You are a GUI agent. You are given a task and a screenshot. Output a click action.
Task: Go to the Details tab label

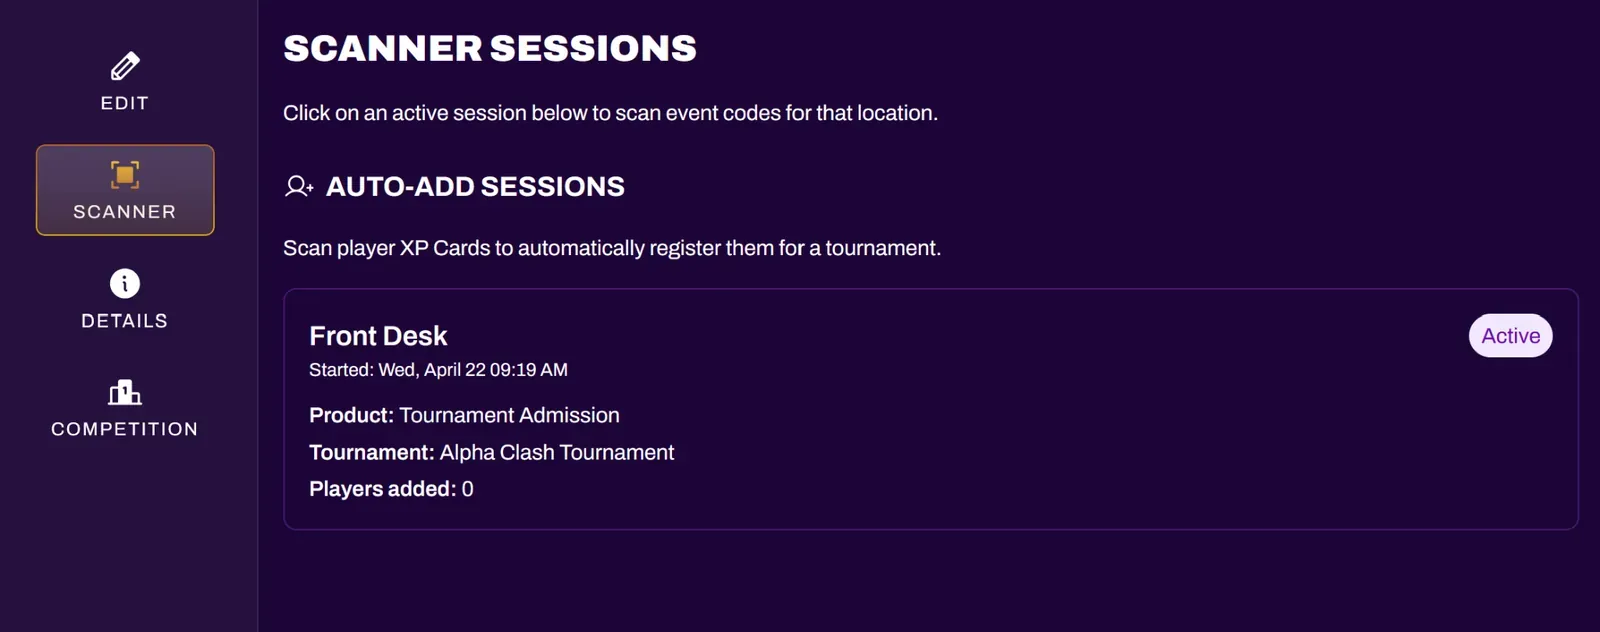(125, 321)
